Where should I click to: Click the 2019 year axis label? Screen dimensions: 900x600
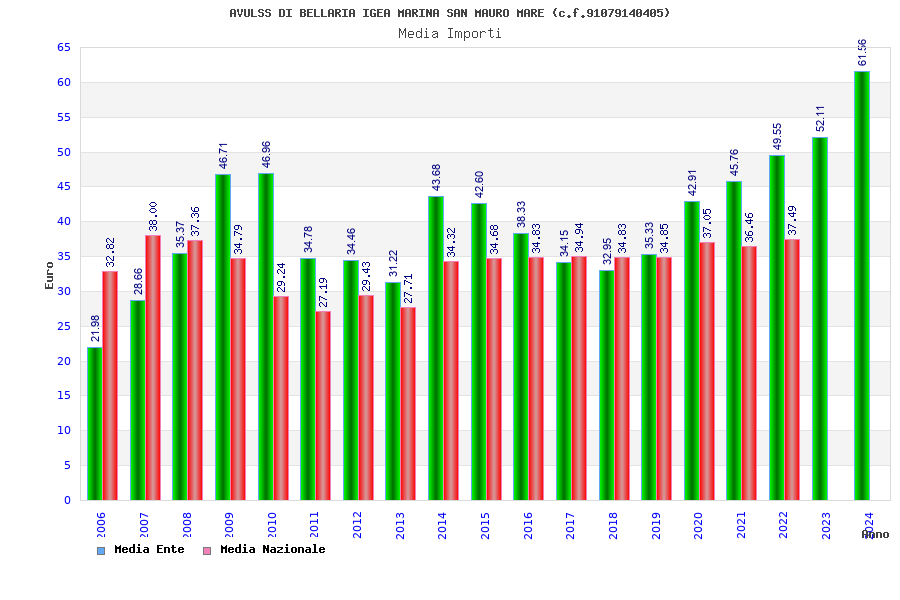pos(655,525)
